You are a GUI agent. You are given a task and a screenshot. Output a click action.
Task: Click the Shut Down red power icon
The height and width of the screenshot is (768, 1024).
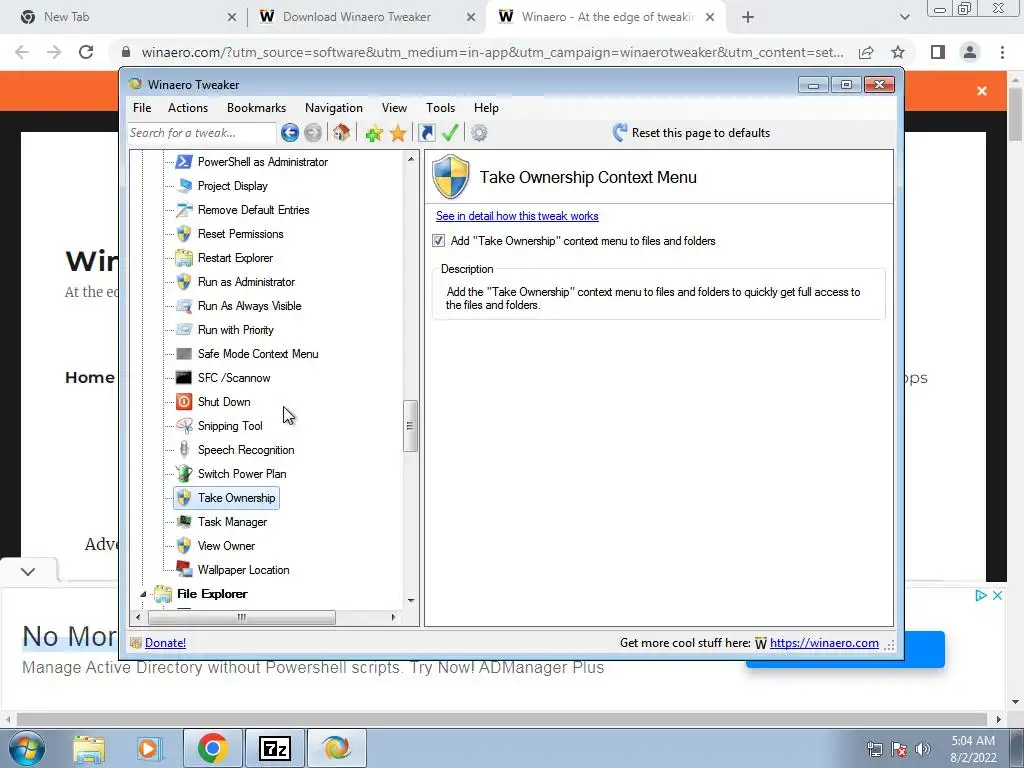[184, 402]
